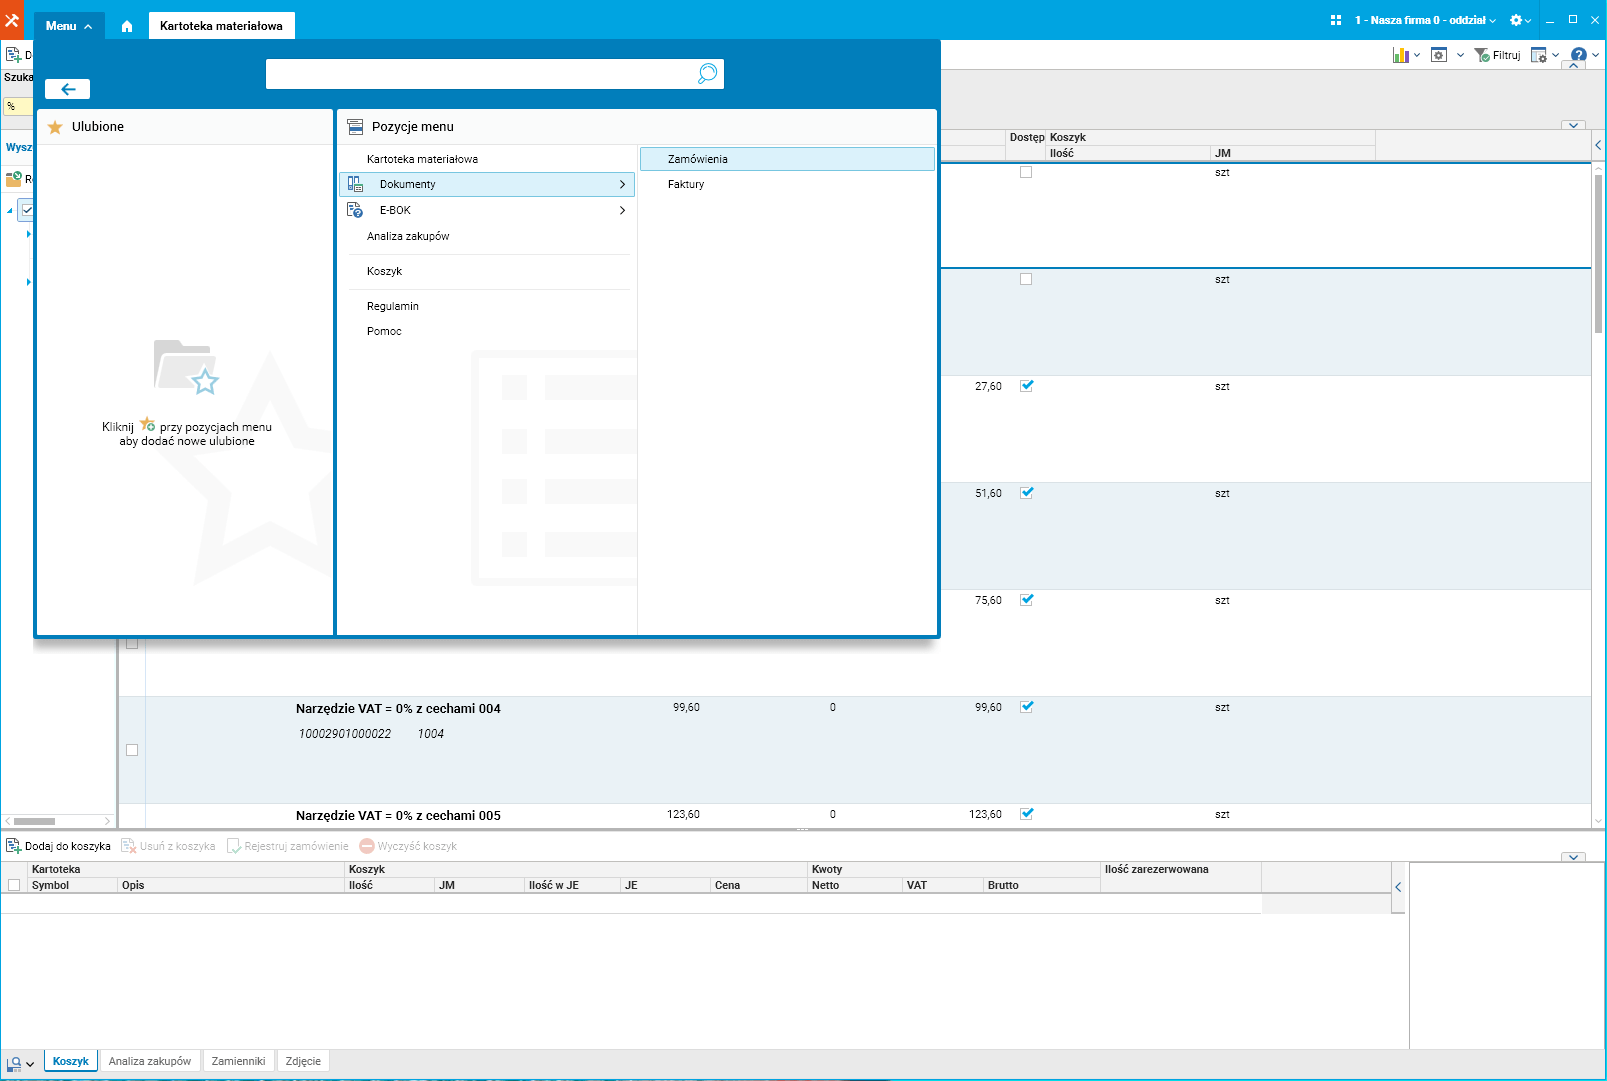This screenshot has width=1607, height=1081.
Task: Click the main grid vertical scrollbar thumb
Action: [x=1598, y=254]
